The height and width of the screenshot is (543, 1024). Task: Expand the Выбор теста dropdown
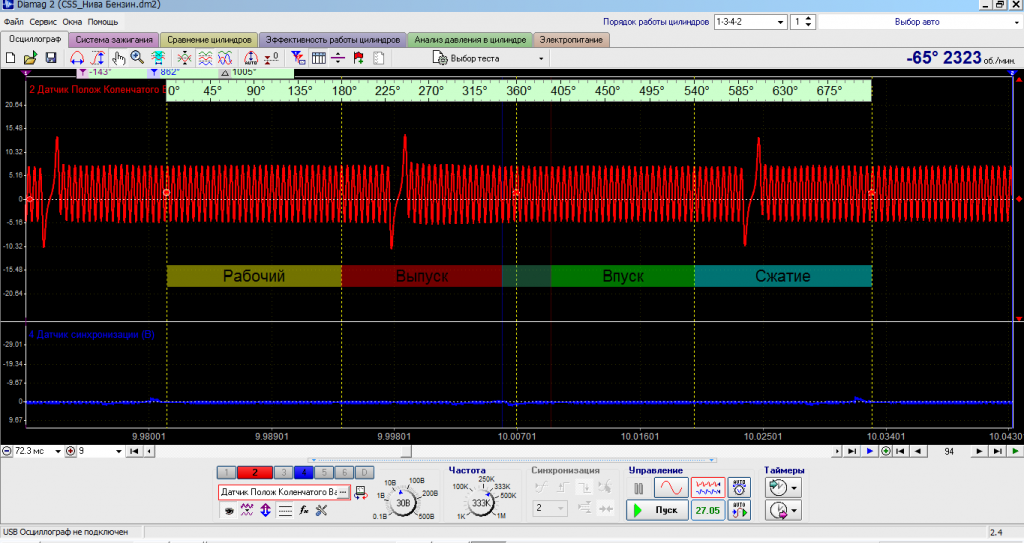[541, 58]
